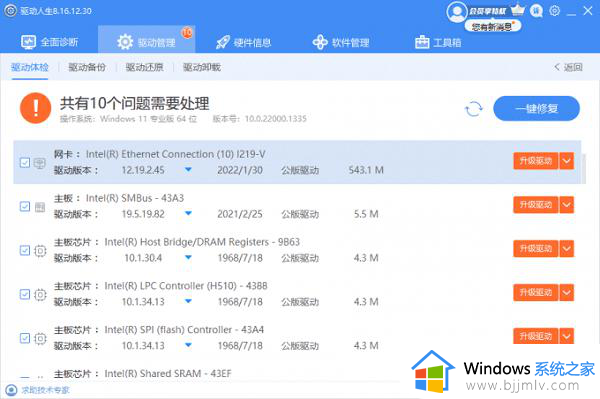Select the date 2022/1/30

(240, 170)
